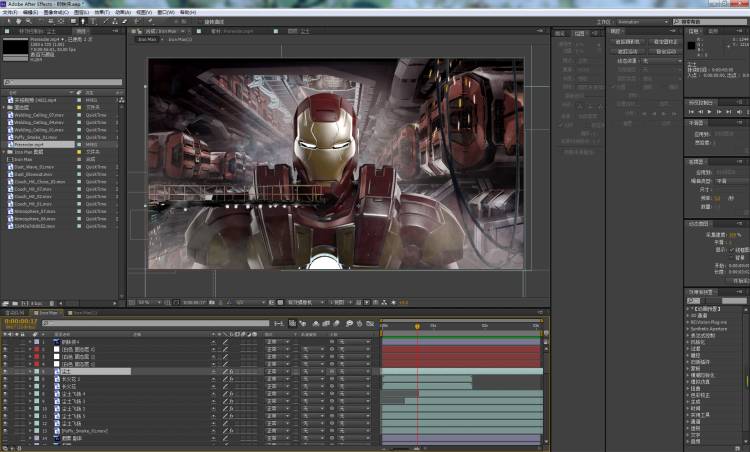Toggle eye icon of first red solid layer

[x=5, y=349]
